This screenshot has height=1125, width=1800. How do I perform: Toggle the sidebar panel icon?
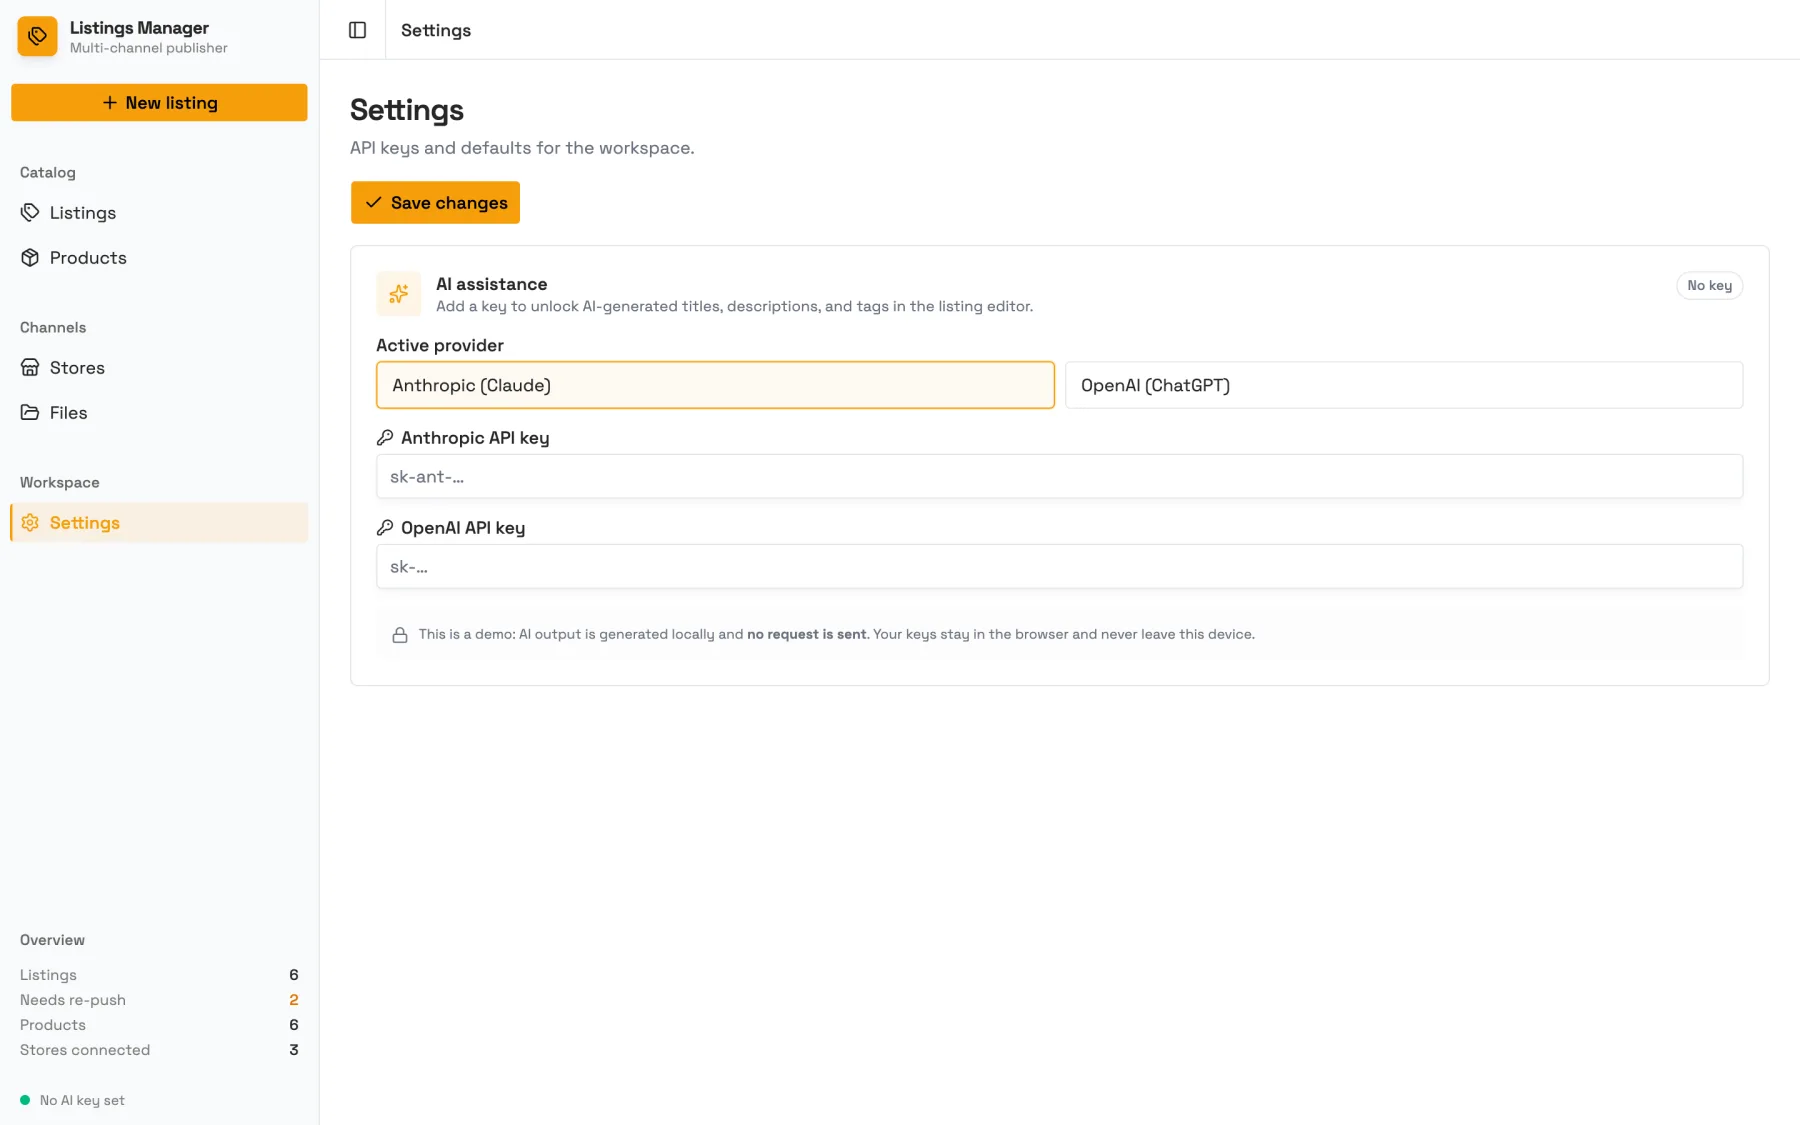coord(357,30)
